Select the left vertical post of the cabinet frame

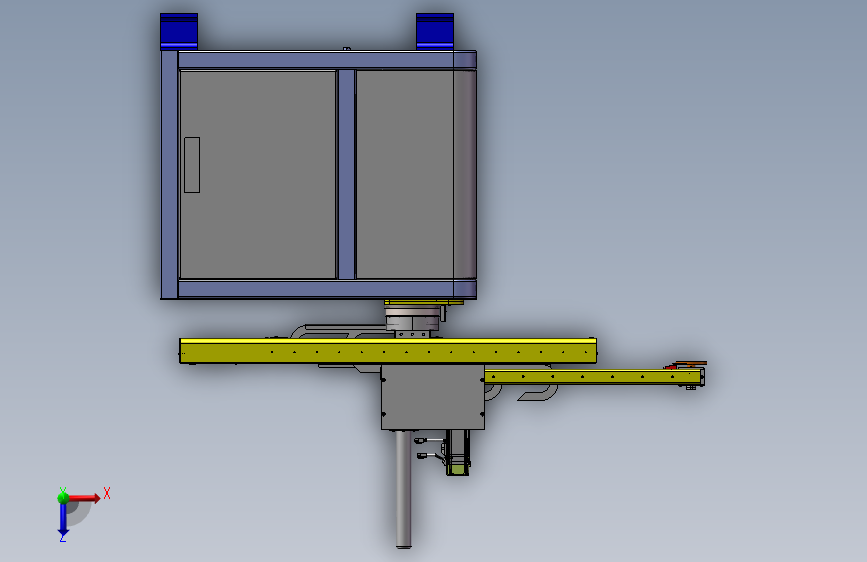point(169,175)
